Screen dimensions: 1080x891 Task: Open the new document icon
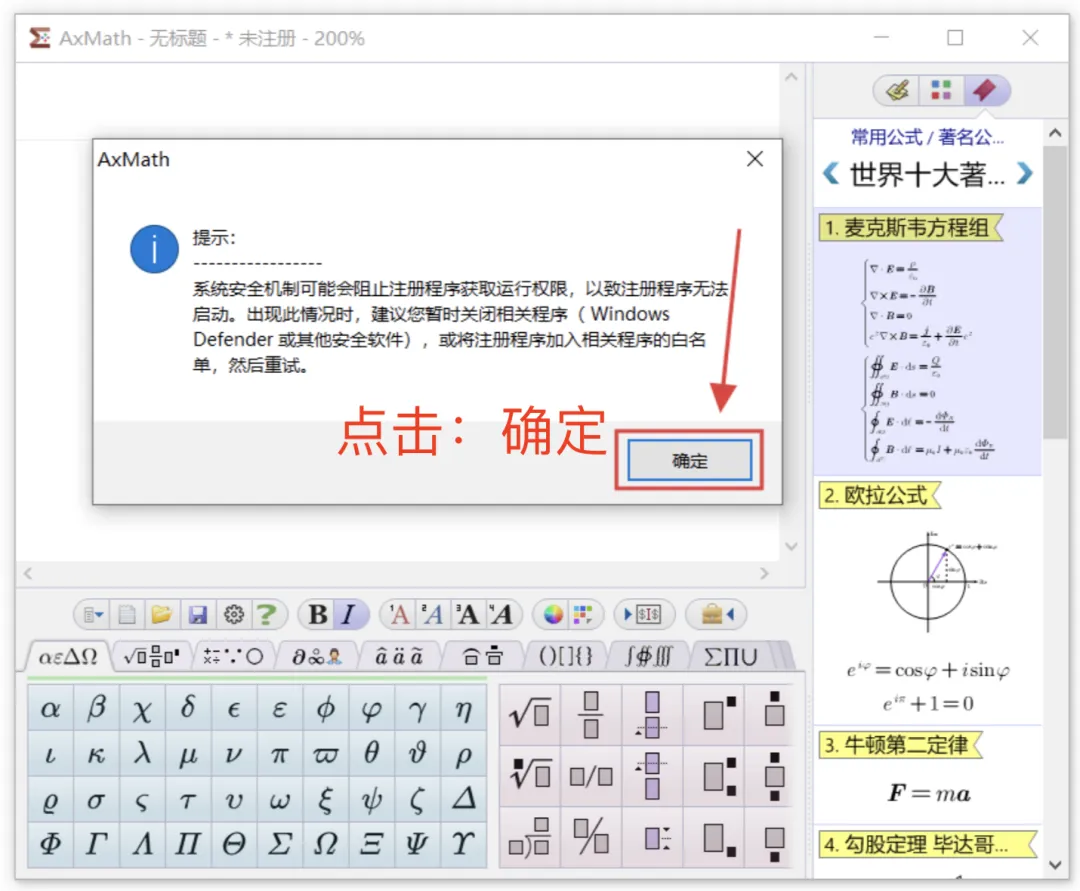(x=126, y=614)
